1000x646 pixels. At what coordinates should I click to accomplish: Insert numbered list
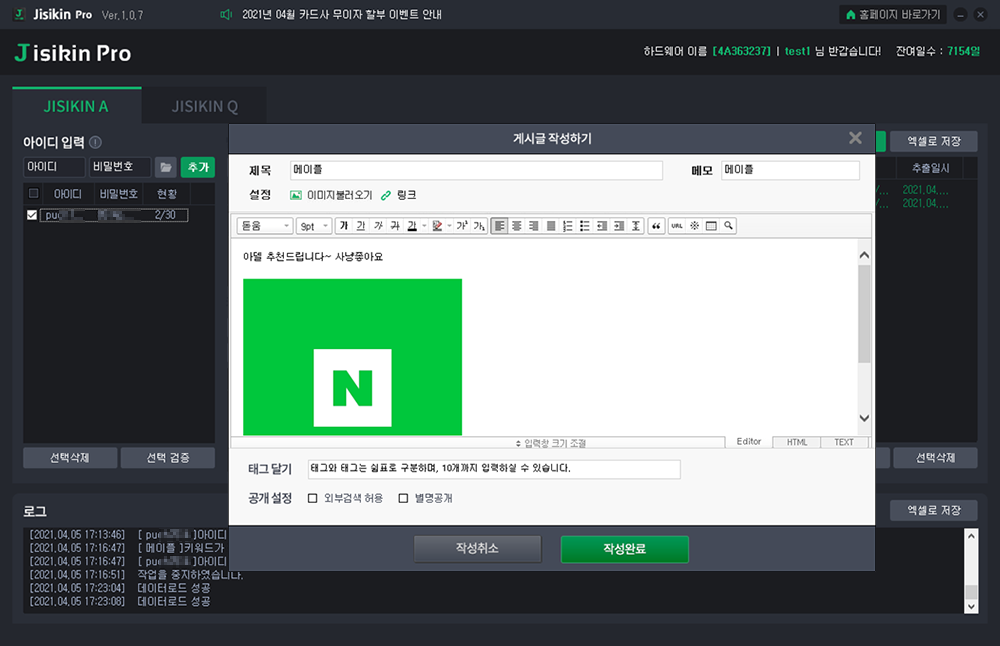568,226
